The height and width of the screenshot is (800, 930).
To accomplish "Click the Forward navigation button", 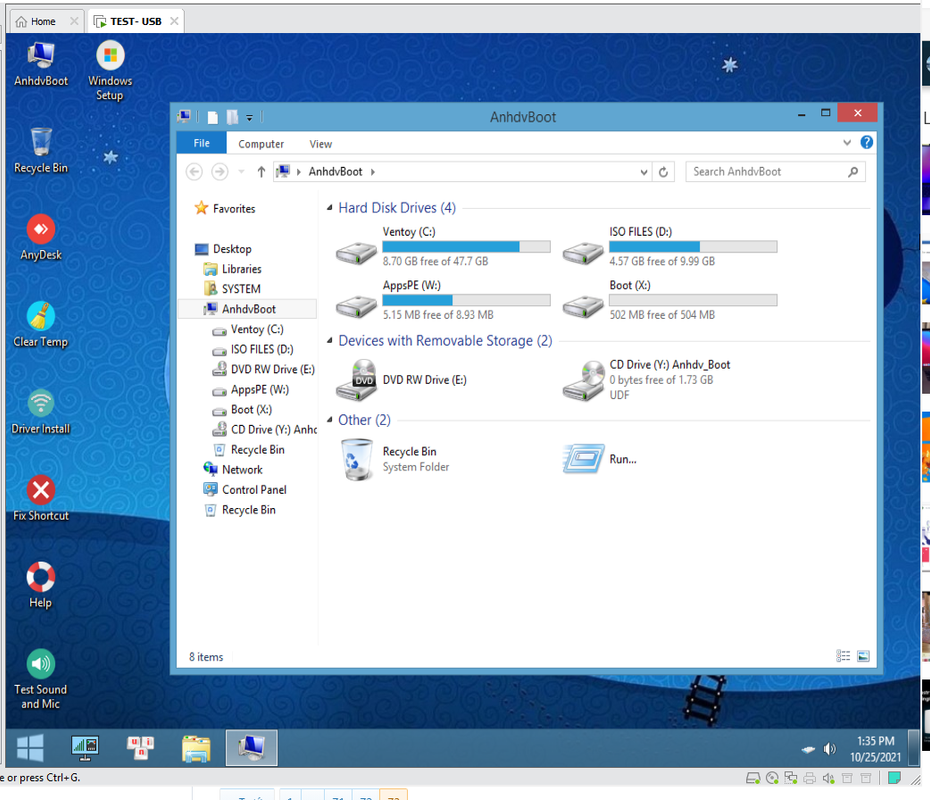I will 219,172.
